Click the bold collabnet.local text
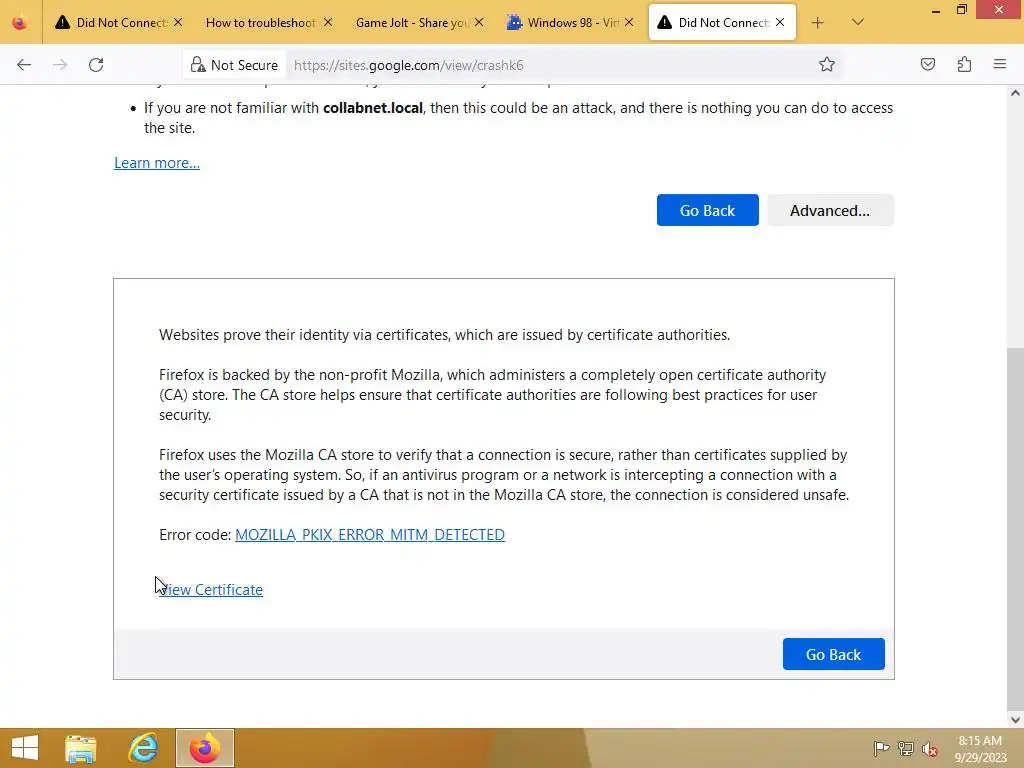The height and width of the screenshot is (768, 1024). (x=373, y=108)
